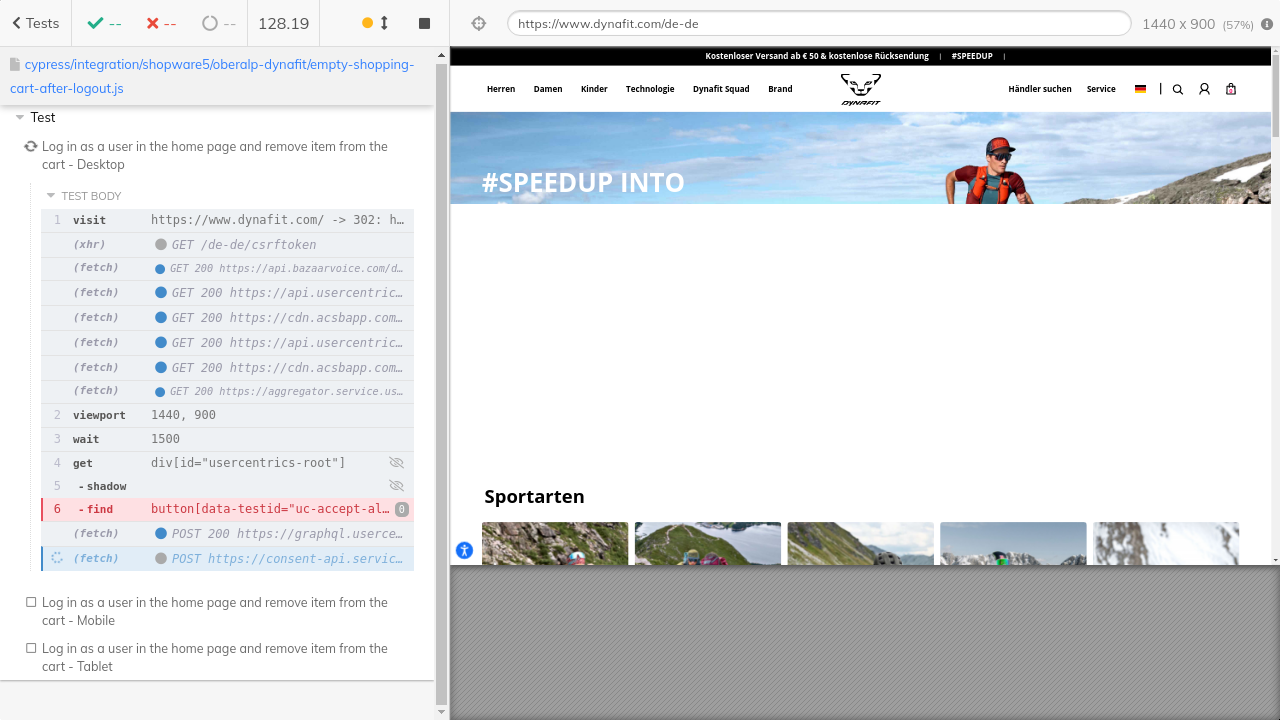Open the Technologie menu
The width and height of the screenshot is (1280, 720).
[650, 89]
